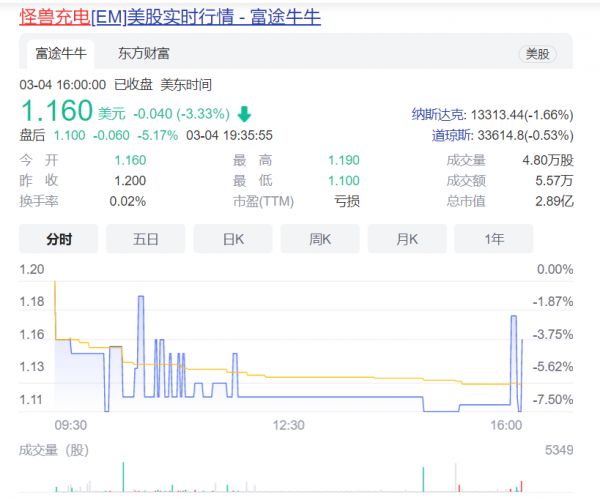Select the 五日 chart period
This screenshot has width=600, height=500.
point(146,238)
